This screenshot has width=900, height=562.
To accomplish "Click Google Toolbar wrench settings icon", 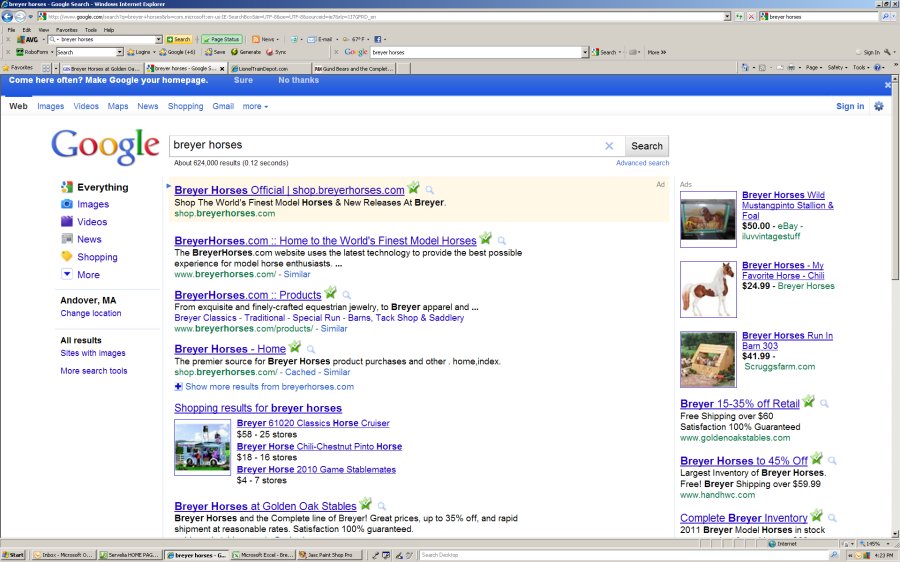I will (887, 52).
